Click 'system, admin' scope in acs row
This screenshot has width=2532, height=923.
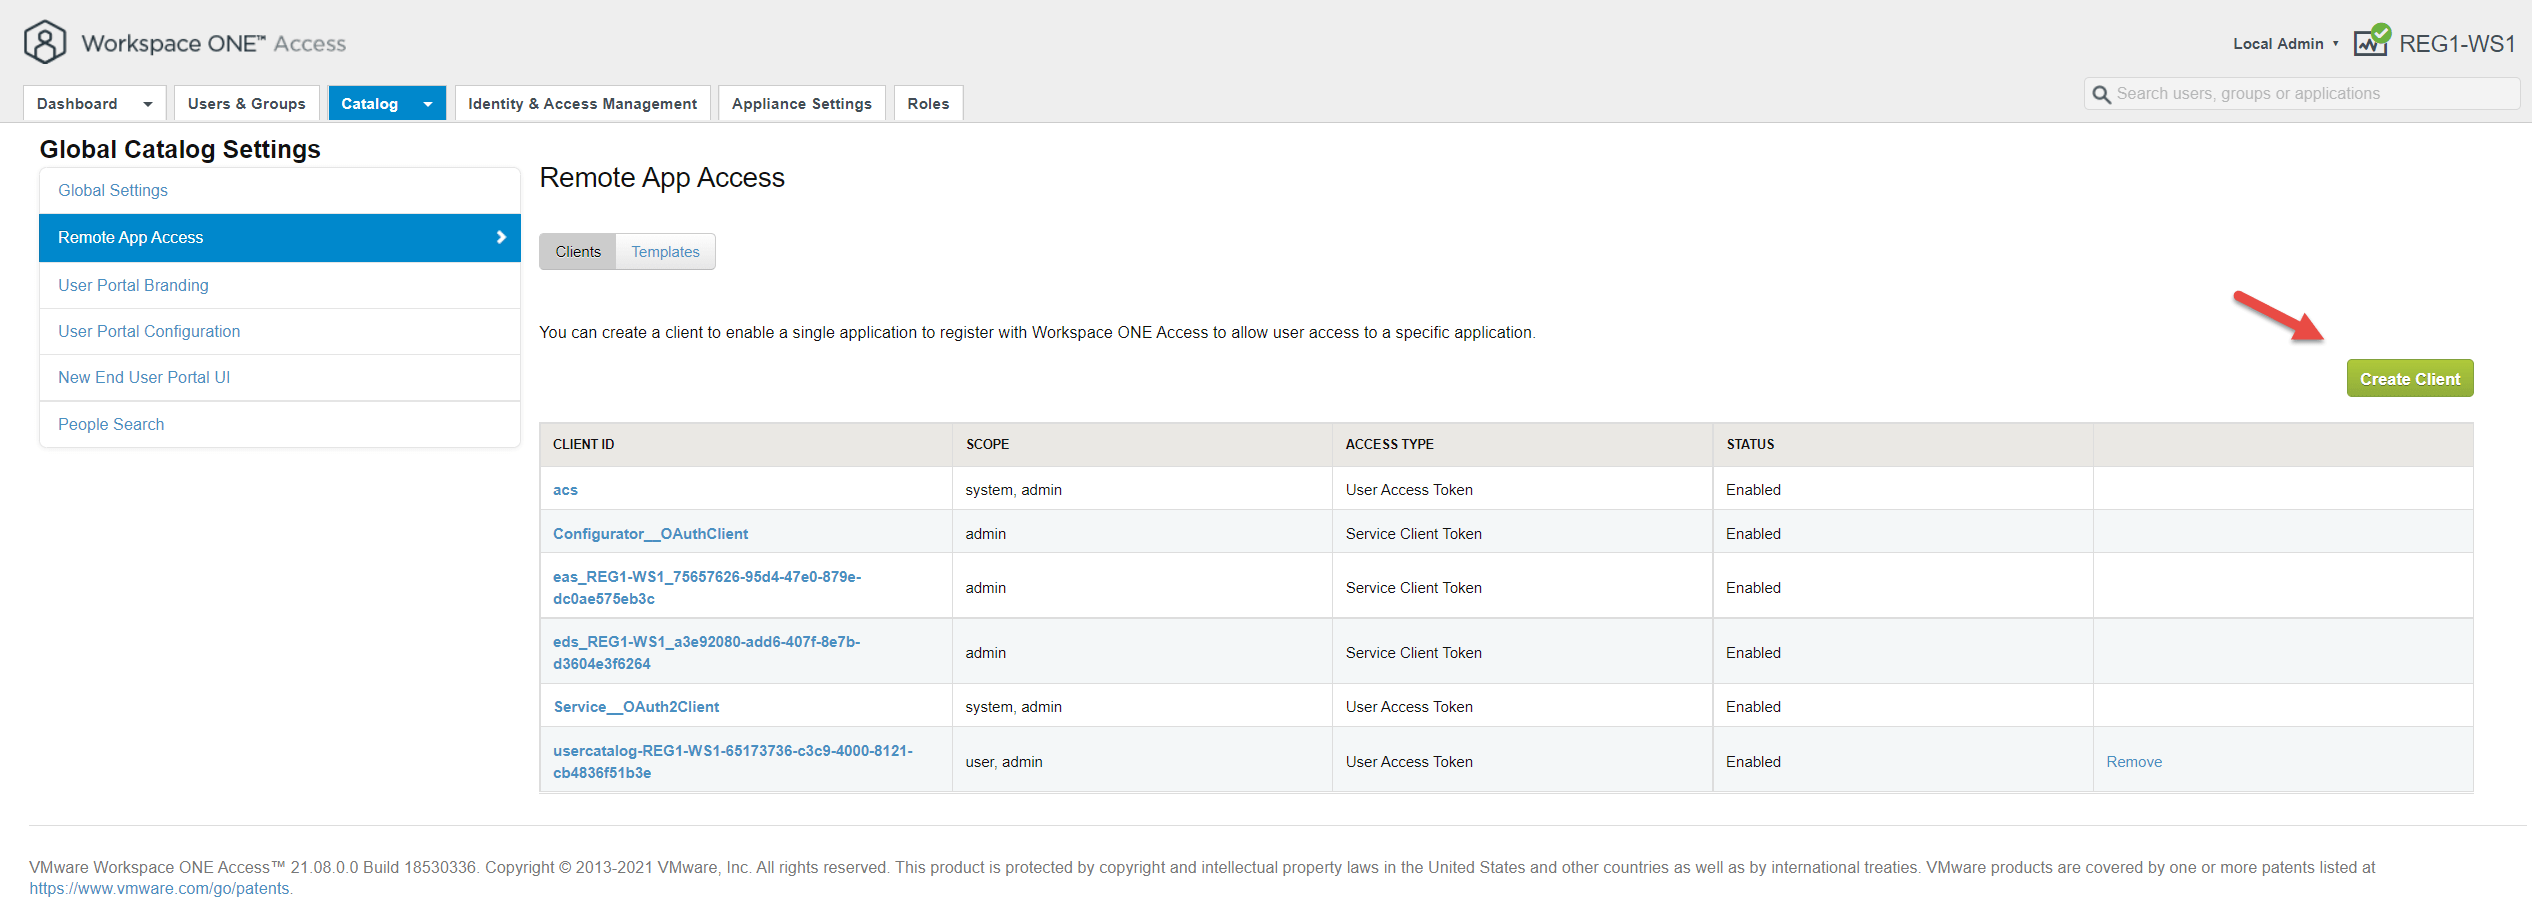tap(1013, 490)
